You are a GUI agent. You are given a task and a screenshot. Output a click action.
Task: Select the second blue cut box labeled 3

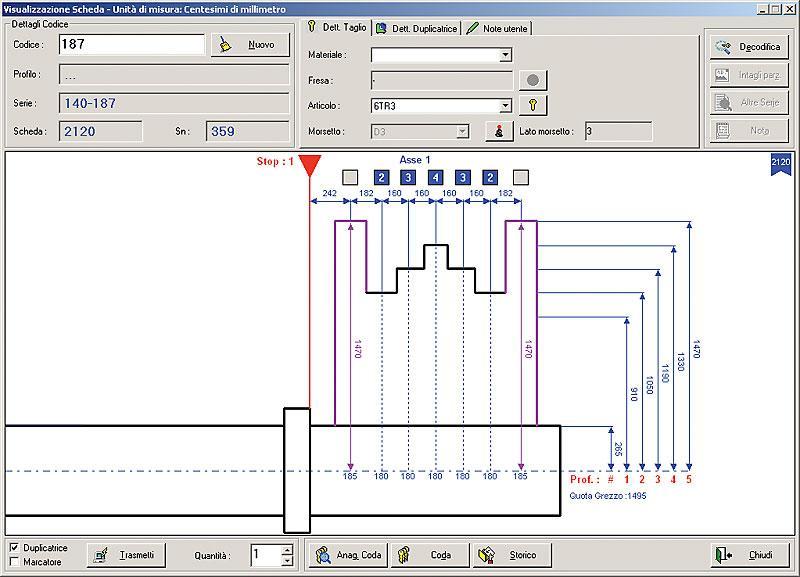(x=463, y=178)
